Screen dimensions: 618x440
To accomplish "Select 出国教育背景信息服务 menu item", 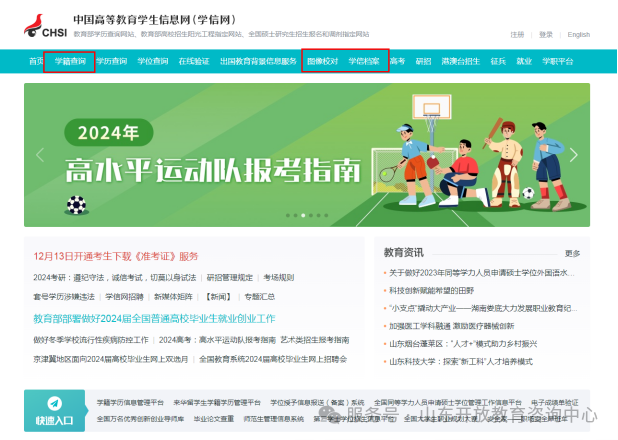I will point(258,61).
